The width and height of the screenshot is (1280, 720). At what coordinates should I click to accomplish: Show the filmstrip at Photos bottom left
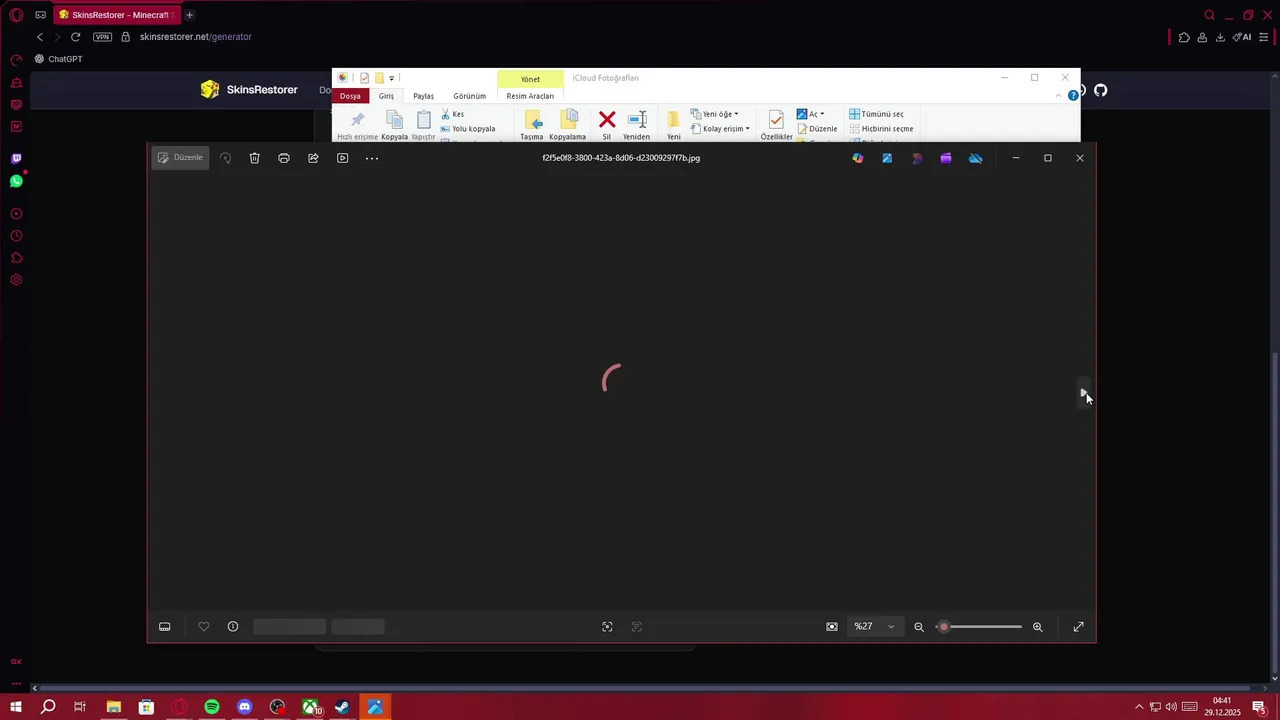pos(165,627)
